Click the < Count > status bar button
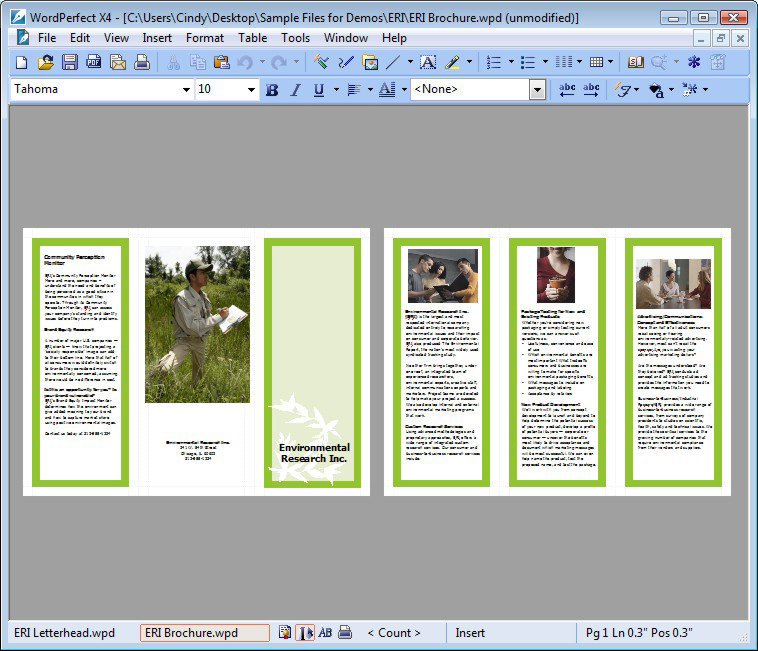Screen dimensions: 758x651 click(394, 633)
